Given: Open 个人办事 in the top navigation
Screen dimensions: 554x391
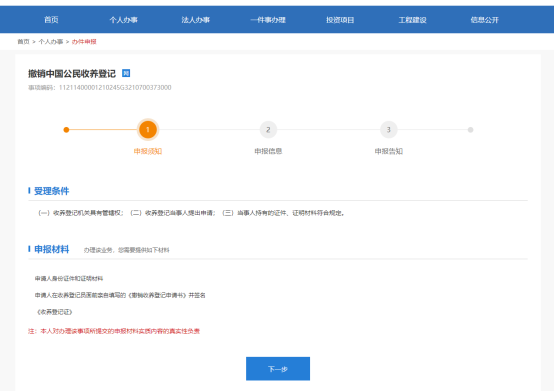Looking at the screenshot, I should tap(123, 20).
